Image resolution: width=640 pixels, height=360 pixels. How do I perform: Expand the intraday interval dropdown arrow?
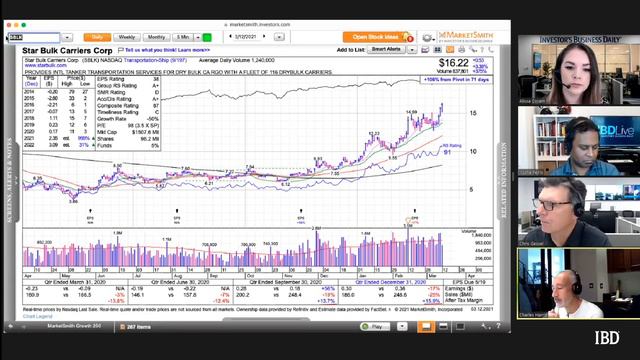[x=198, y=37]
